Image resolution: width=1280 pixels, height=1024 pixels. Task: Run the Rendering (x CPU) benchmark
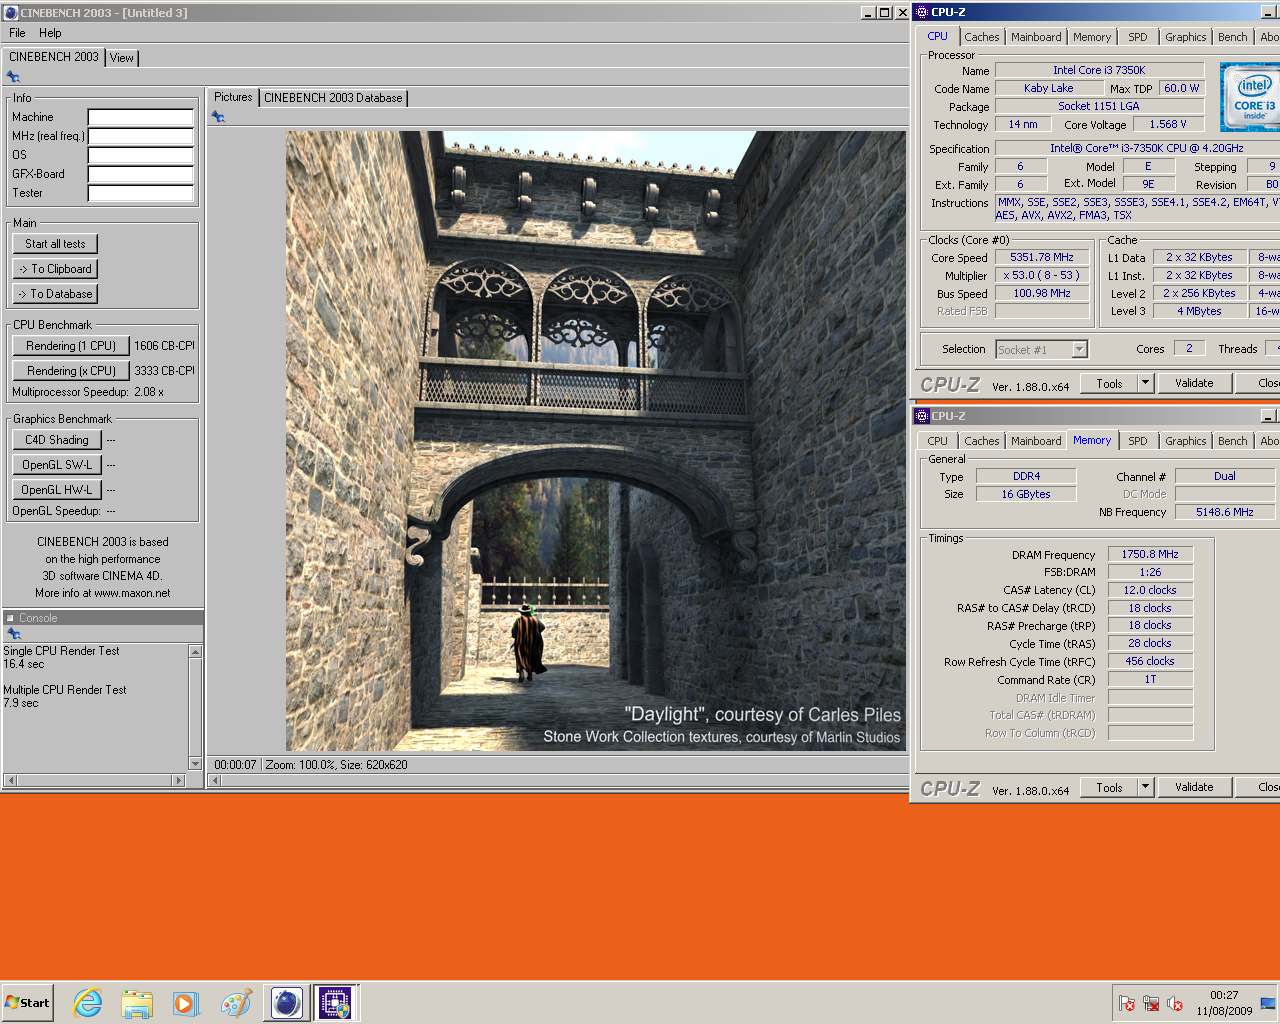pyautogui.click(x=71, y=371)
